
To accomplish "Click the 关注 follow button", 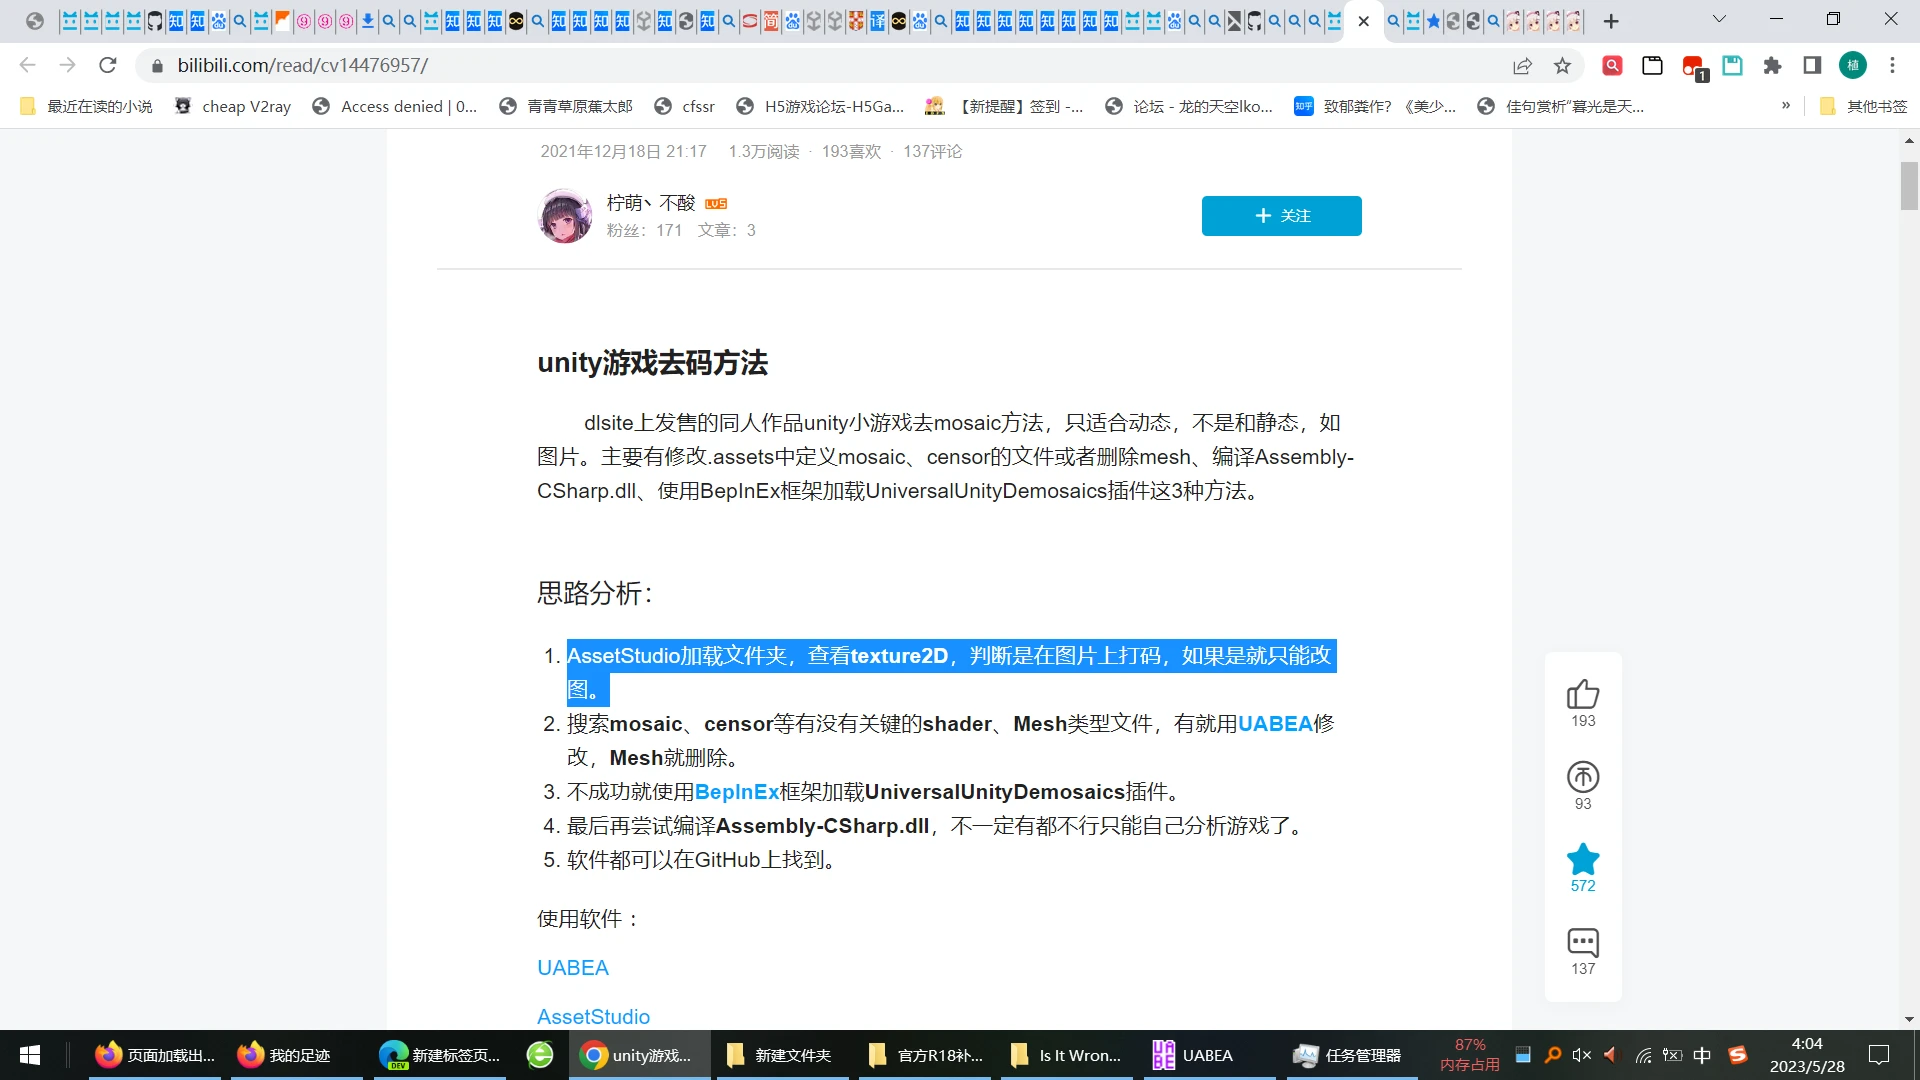I will [x=1281, y=215].
